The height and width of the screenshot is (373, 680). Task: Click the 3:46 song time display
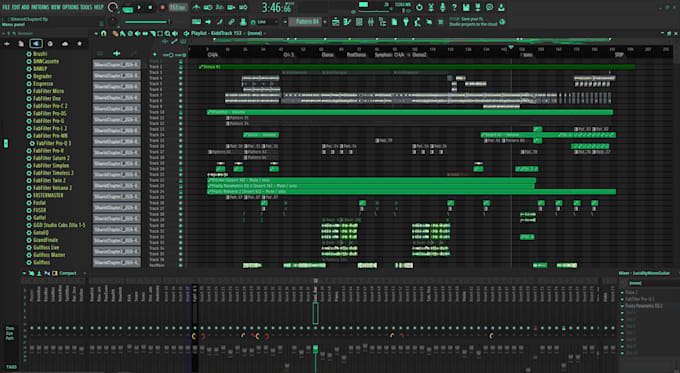tap(277, 7)
